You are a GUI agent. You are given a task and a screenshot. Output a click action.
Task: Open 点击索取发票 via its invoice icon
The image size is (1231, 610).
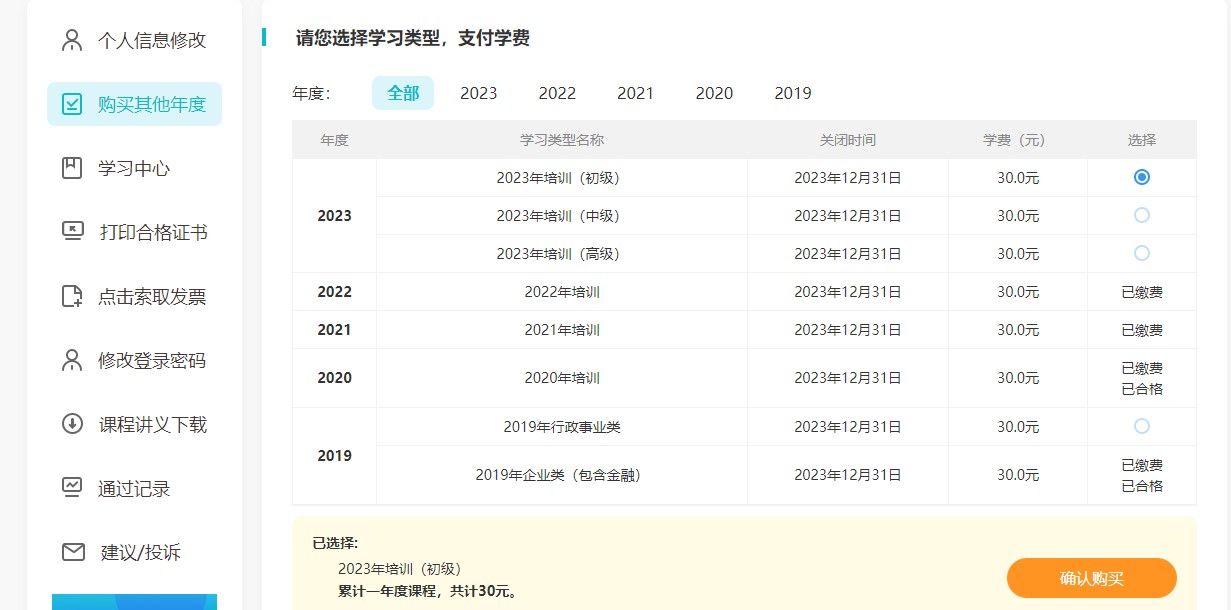(70, 296)
